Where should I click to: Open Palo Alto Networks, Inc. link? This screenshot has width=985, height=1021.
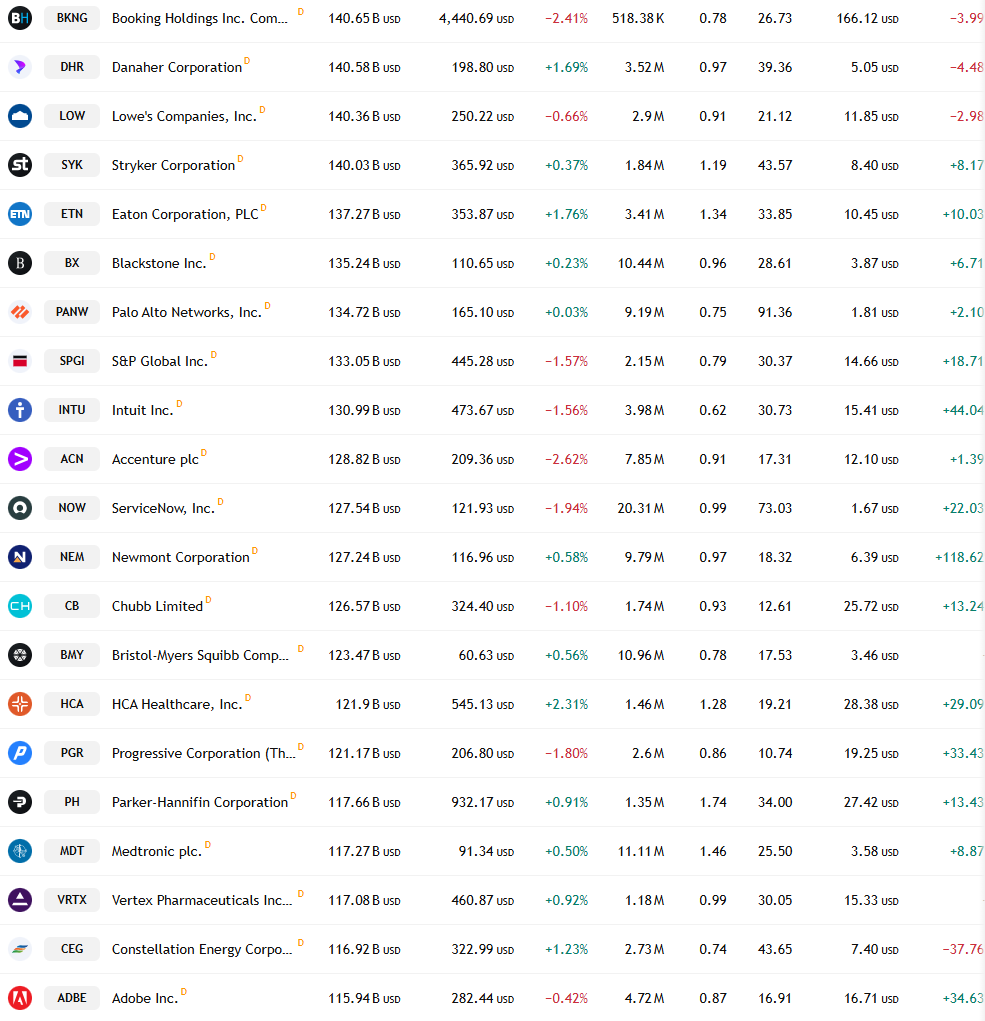[x=187, y=312]
